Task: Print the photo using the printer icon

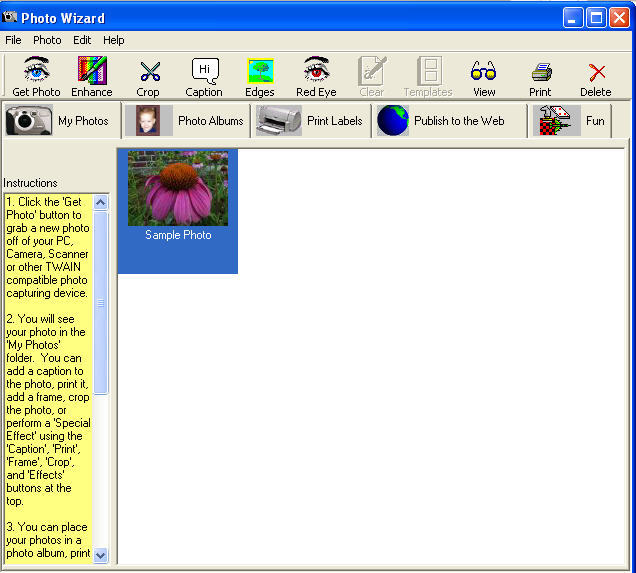Action: [541, 72]
